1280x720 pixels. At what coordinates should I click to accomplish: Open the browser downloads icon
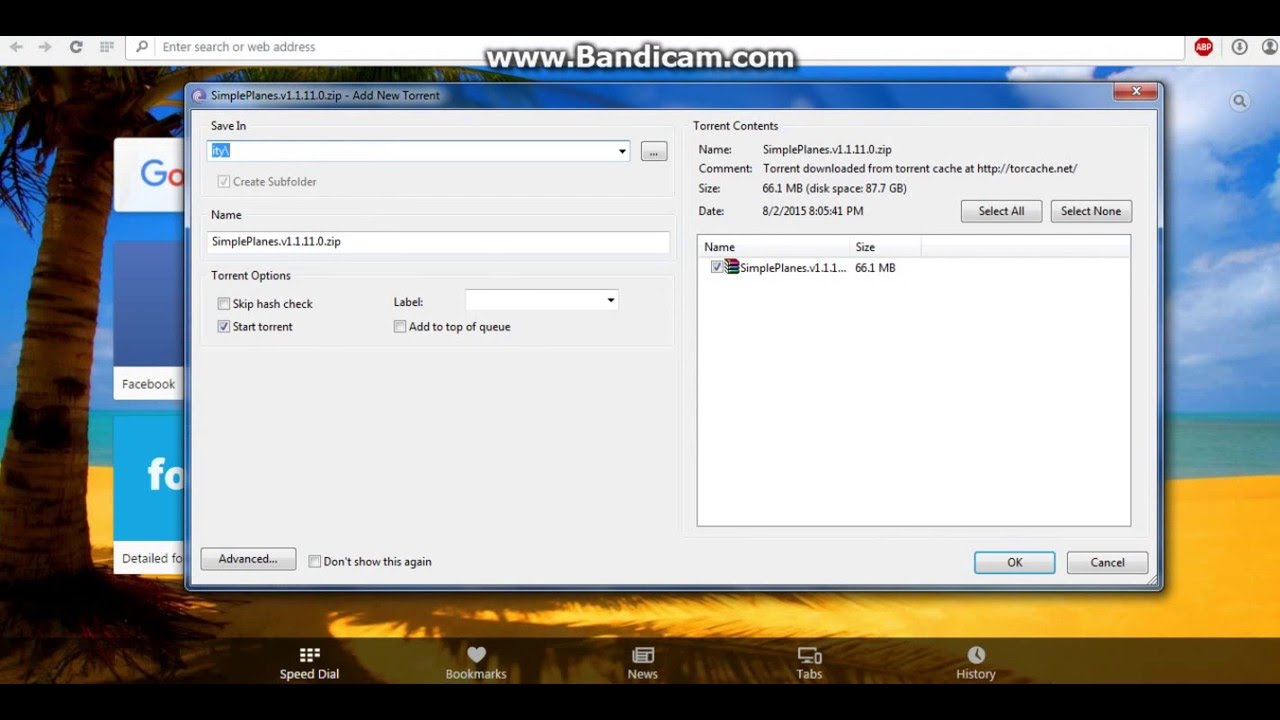(x=1239, y=47)
